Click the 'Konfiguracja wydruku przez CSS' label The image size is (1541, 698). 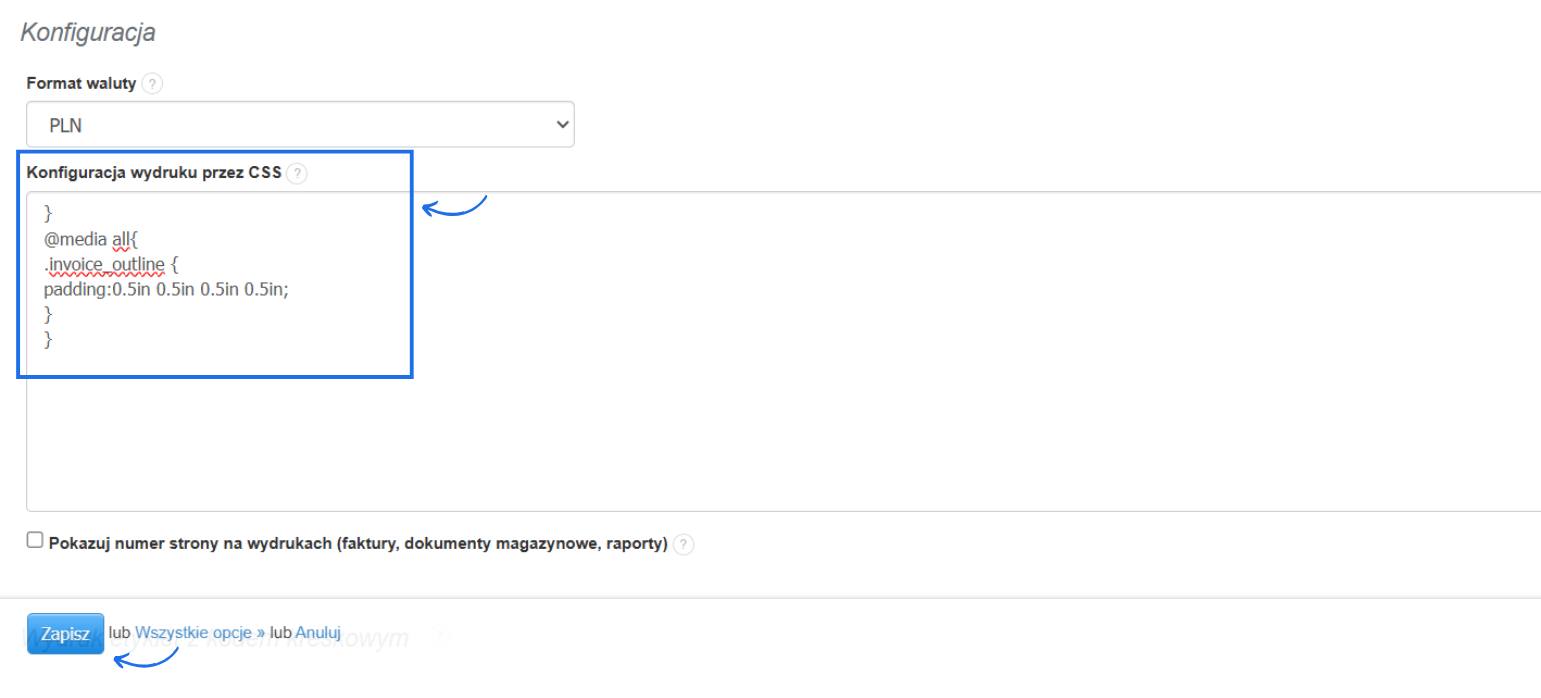[154, 173]
